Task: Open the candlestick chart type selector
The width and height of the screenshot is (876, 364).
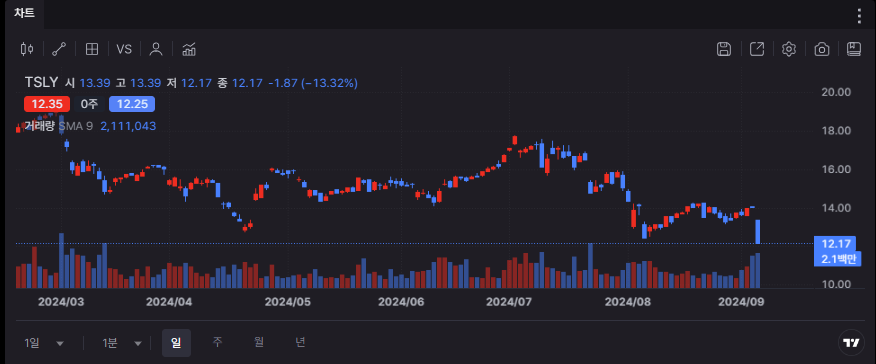Action: [x=27, y=49]
